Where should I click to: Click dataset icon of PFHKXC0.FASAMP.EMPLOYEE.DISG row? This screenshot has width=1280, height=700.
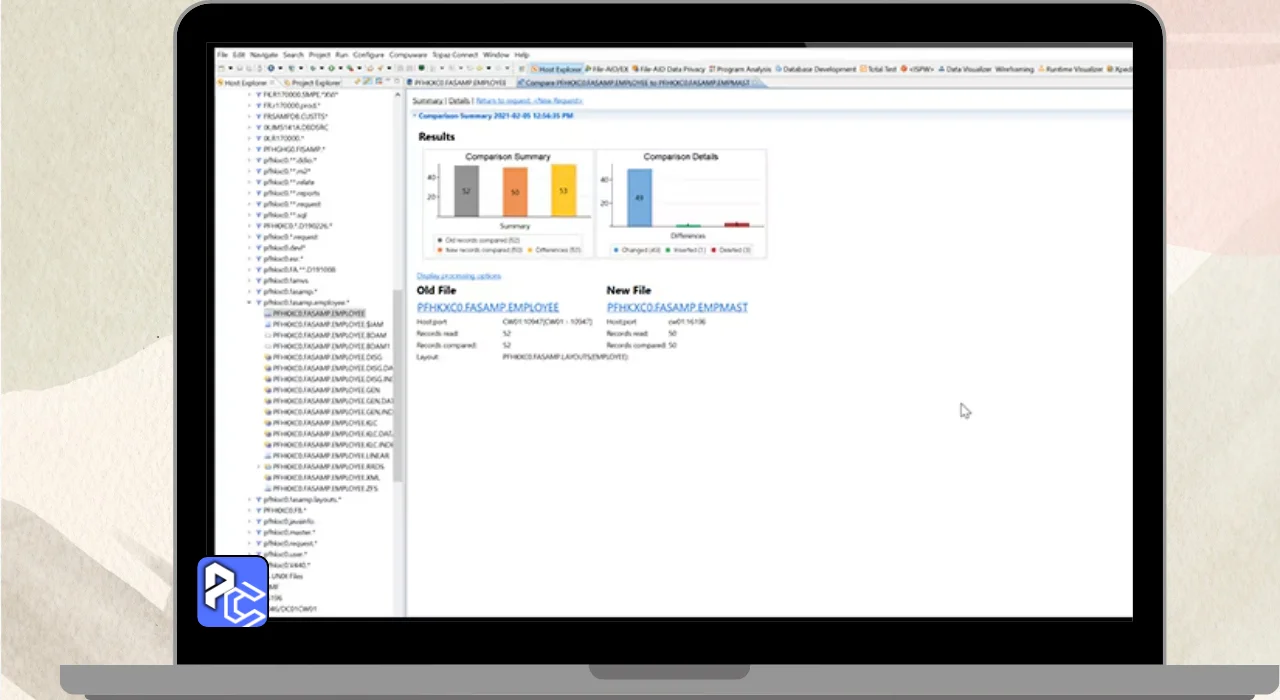268,357
